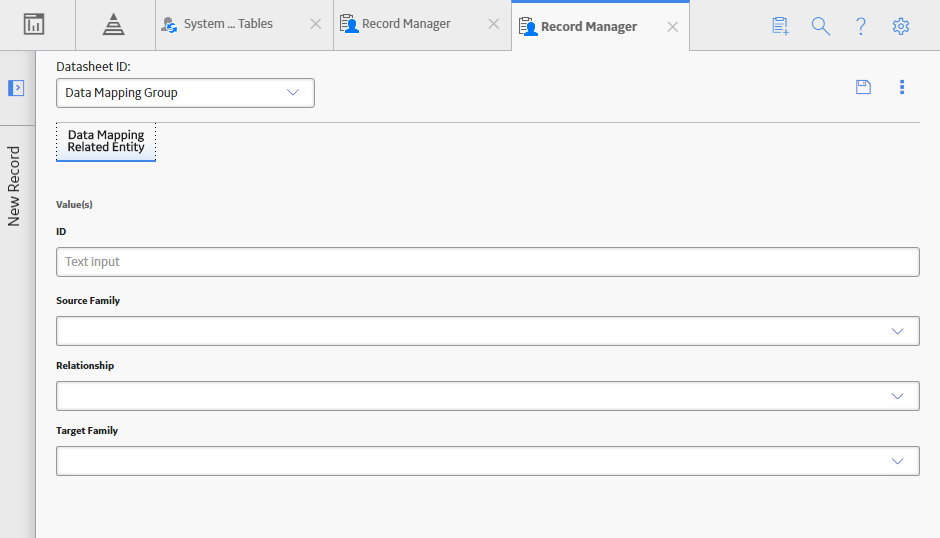
Task: Expand the left sidebar panel toggle
Action: [16, 88]
